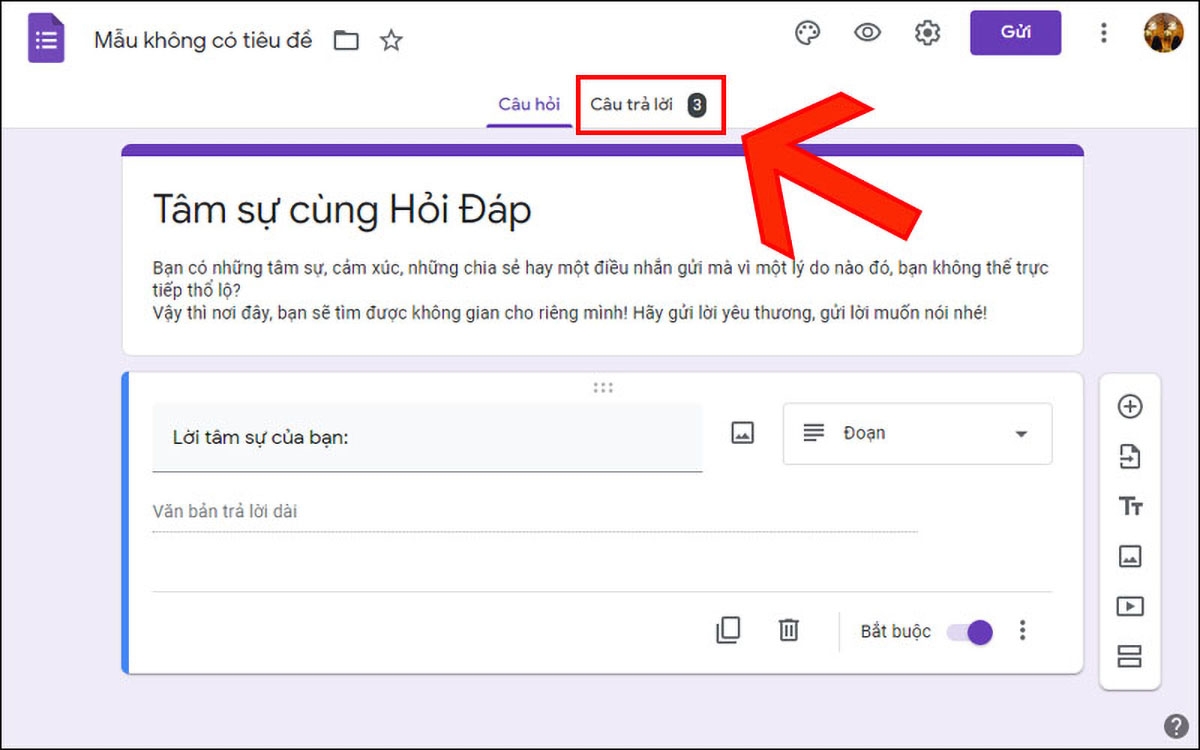Click the 'Gửi' send button
Viewport: 1200px width, 750px height.
(x=1015, y=32)
